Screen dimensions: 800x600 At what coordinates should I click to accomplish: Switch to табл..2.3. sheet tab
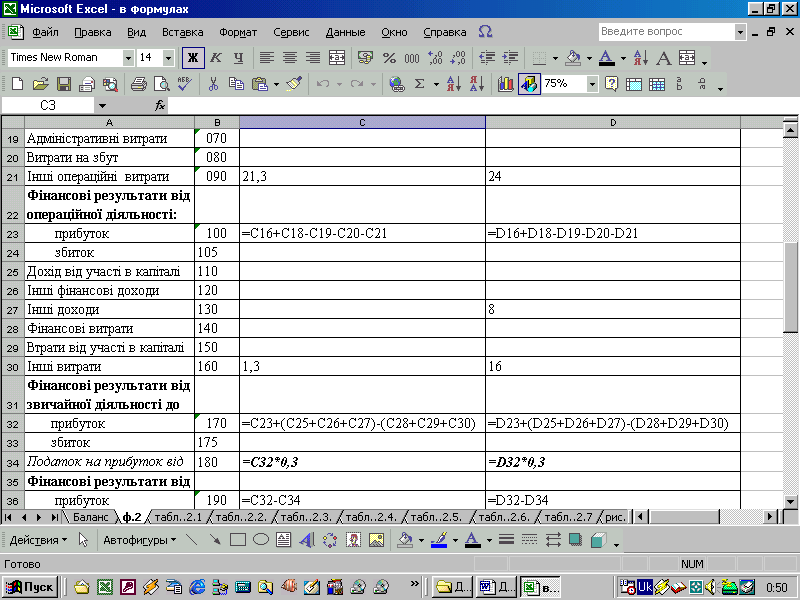point(306,517)
